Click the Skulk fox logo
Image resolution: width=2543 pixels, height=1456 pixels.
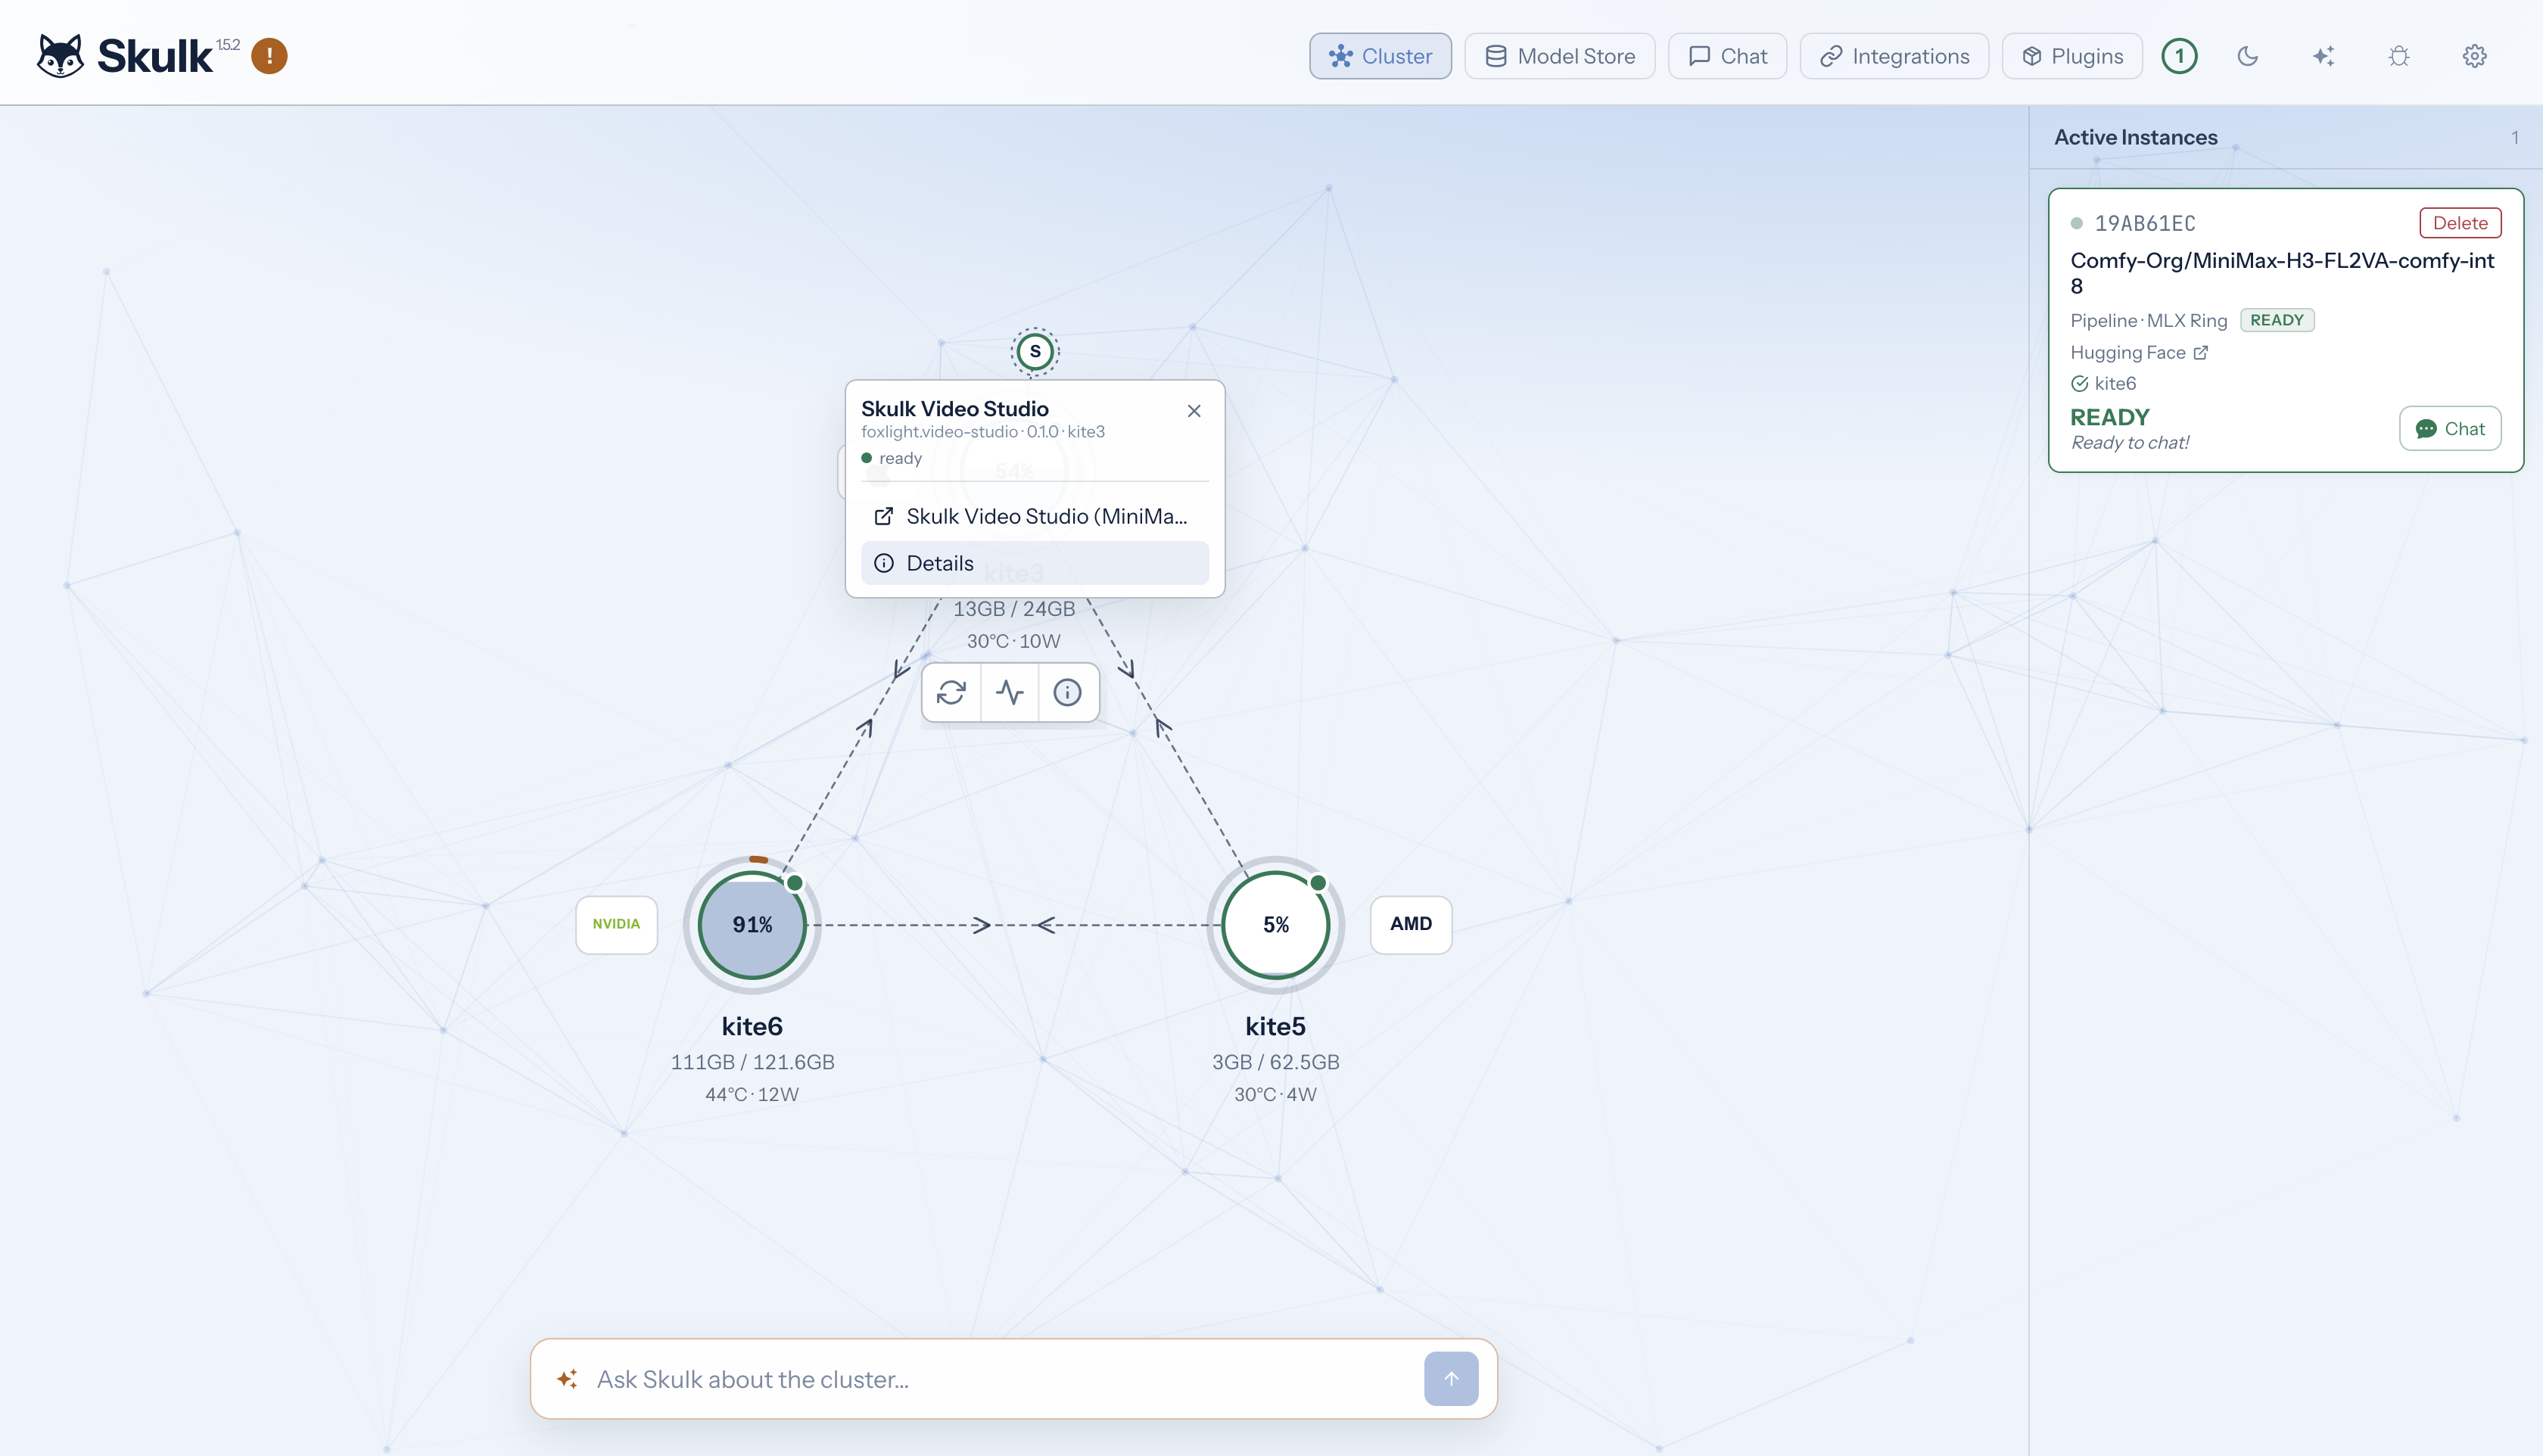coord(61,56)
